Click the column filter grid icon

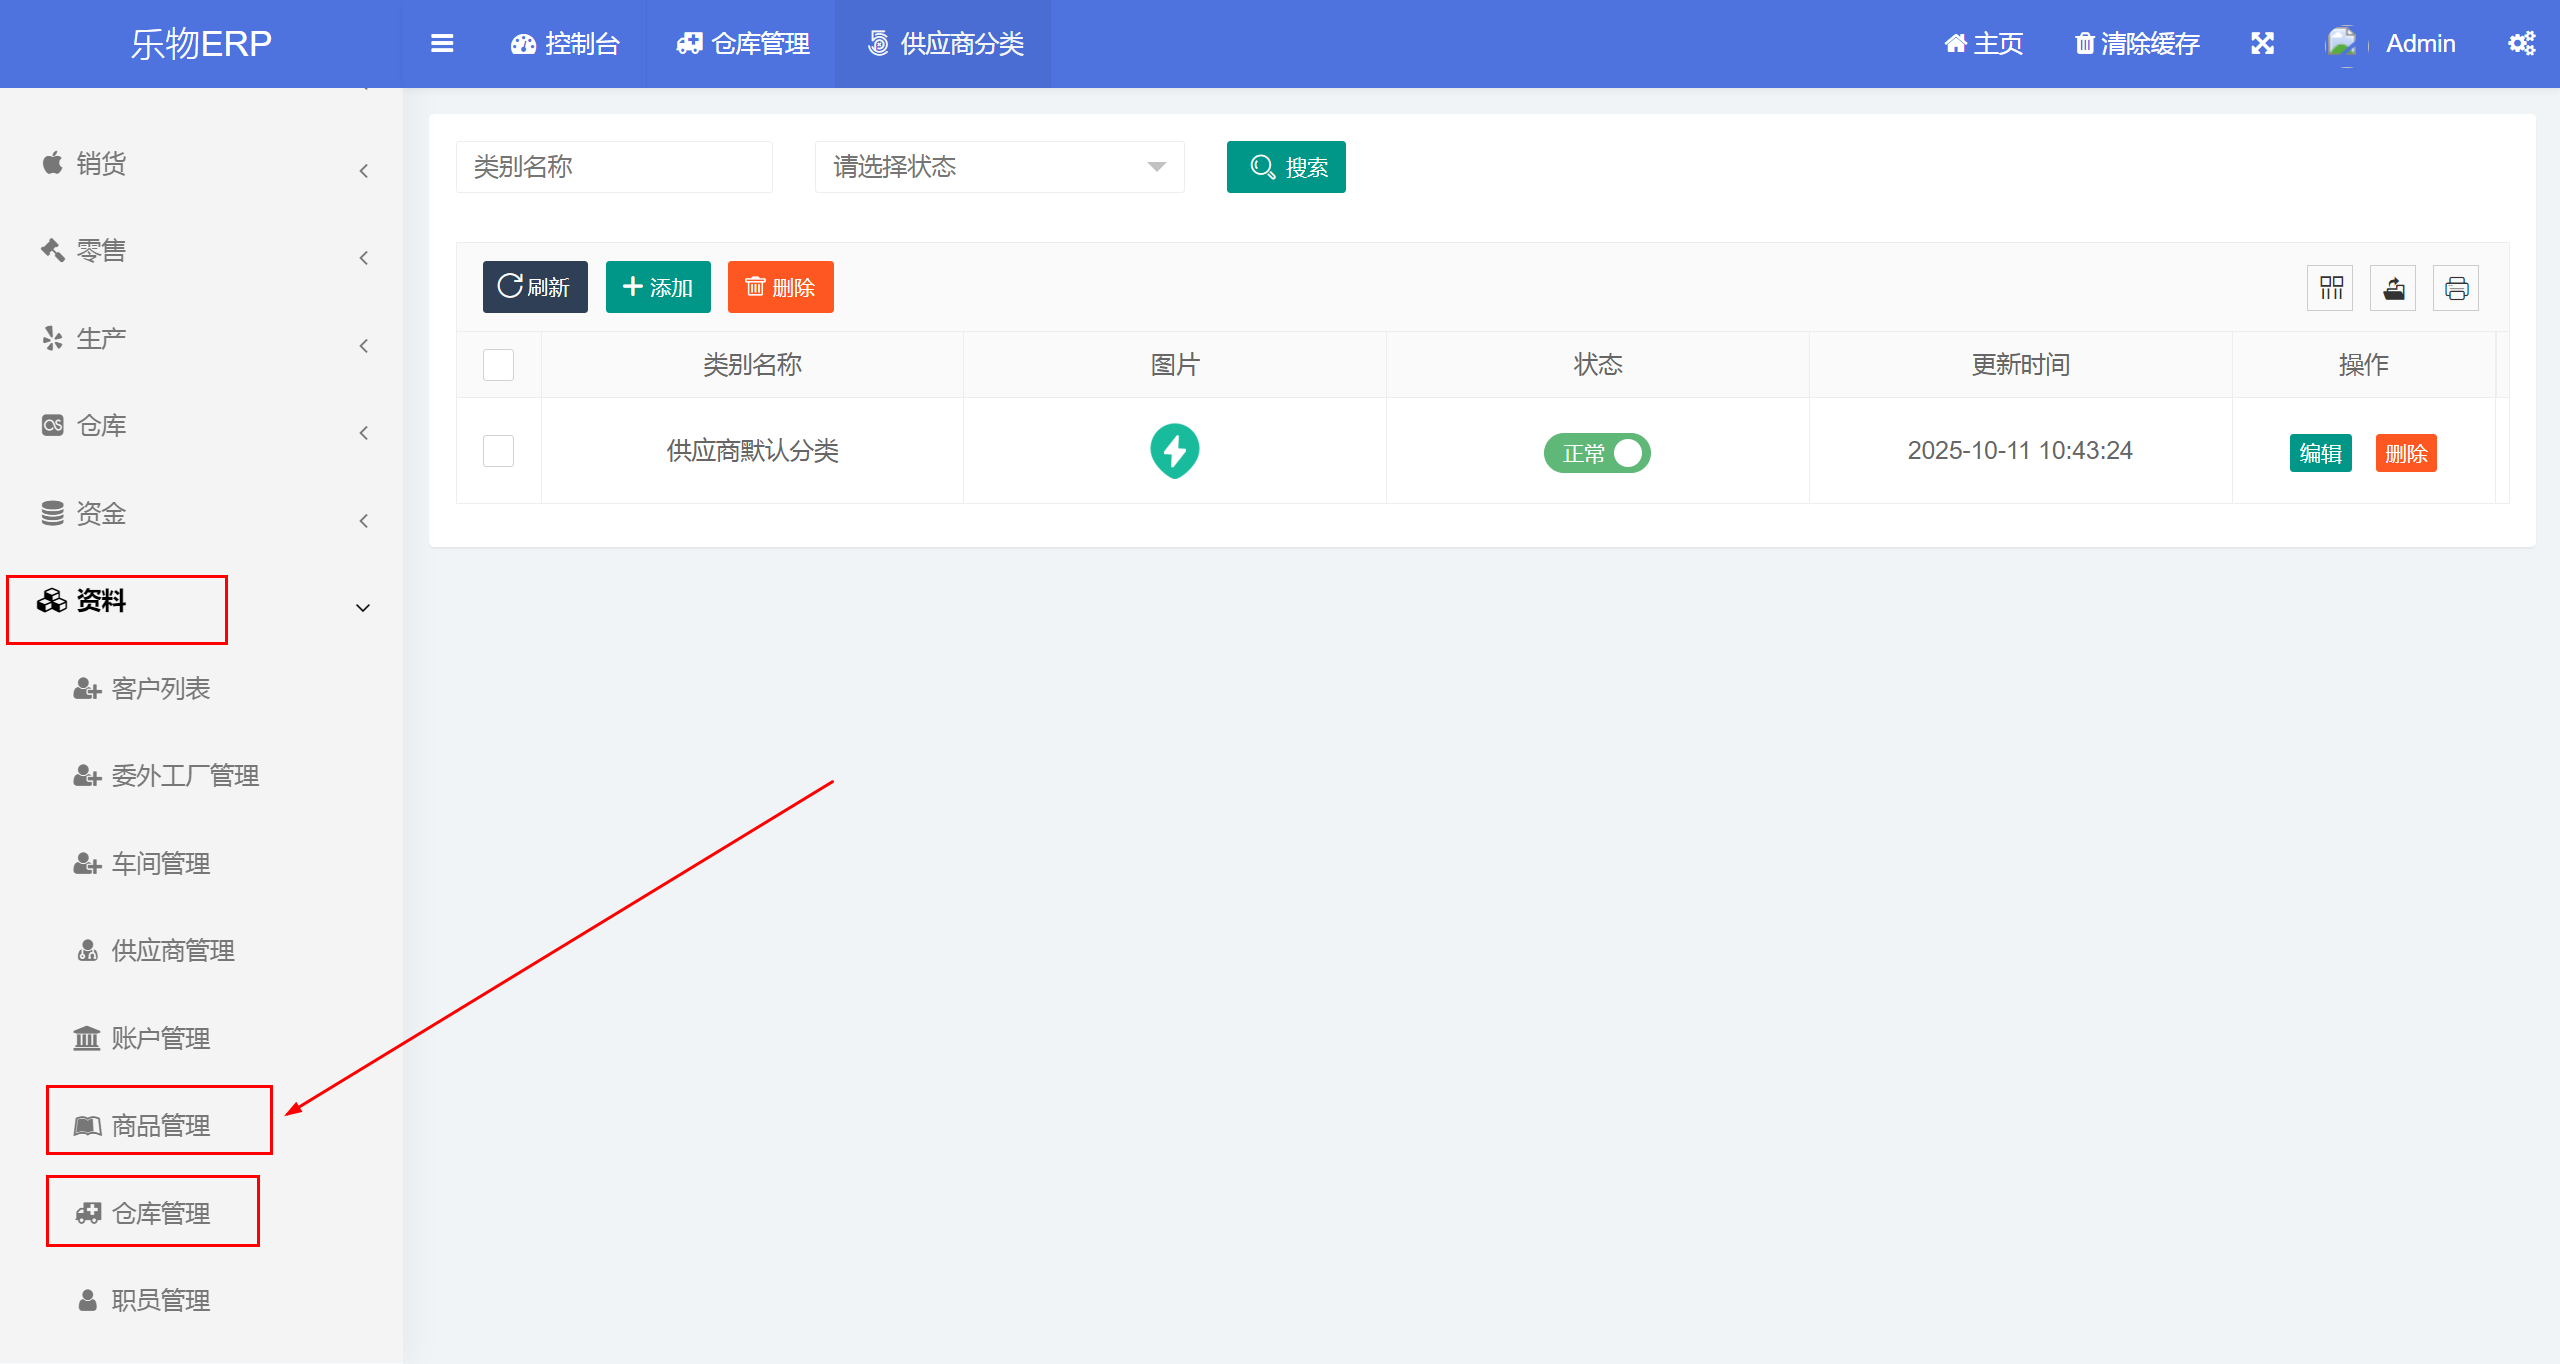coord(2331,288)
